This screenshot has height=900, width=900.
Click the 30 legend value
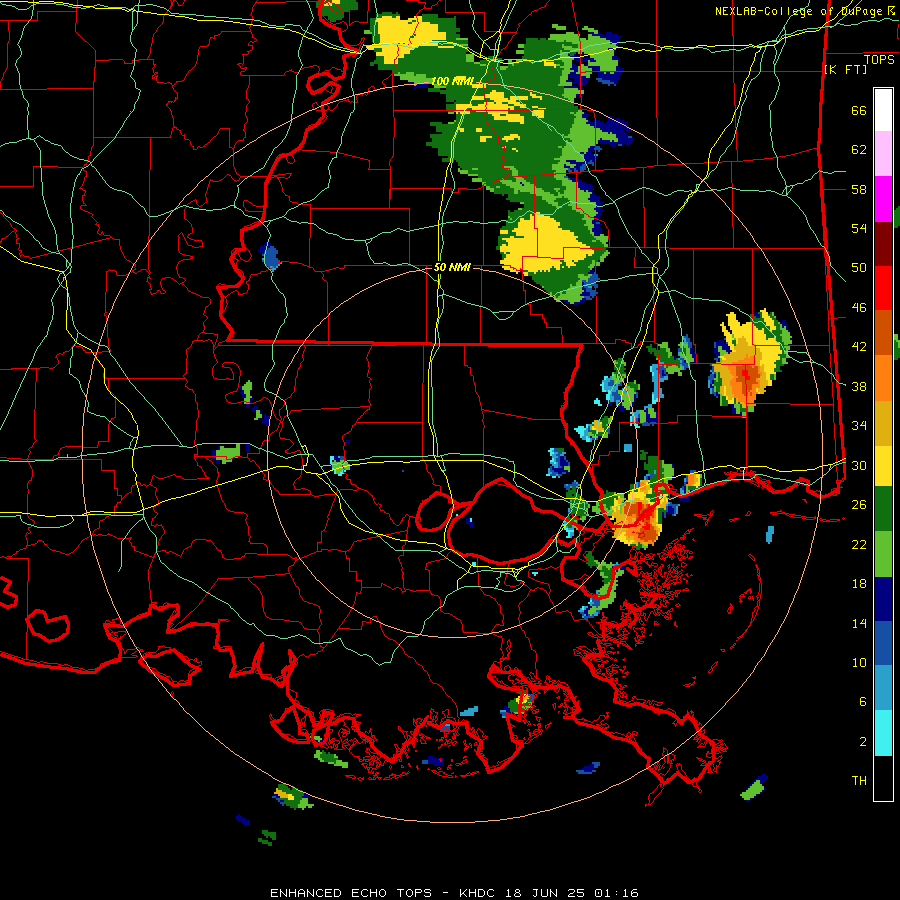click(859, 465)
